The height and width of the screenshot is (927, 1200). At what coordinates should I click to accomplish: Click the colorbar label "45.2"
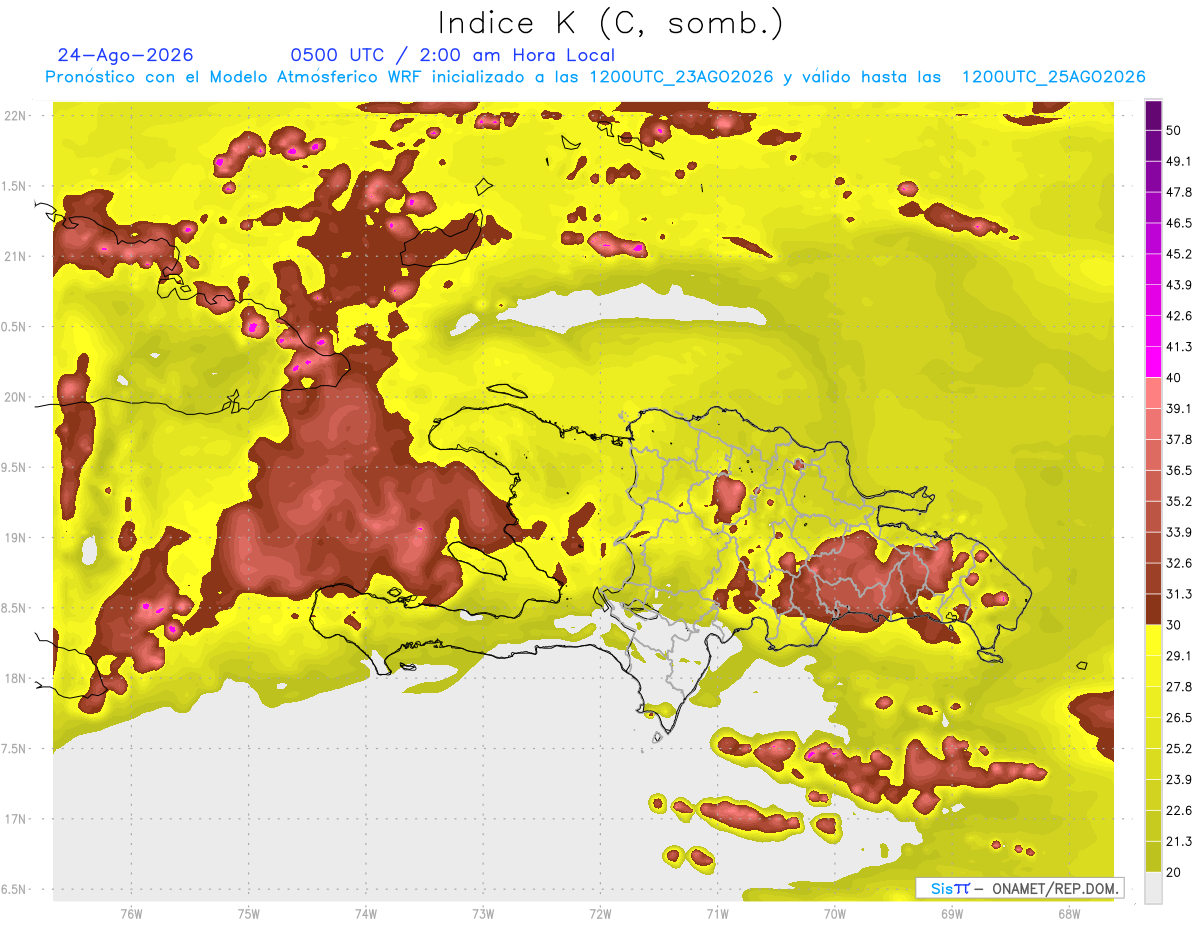tap(1178, 254)
